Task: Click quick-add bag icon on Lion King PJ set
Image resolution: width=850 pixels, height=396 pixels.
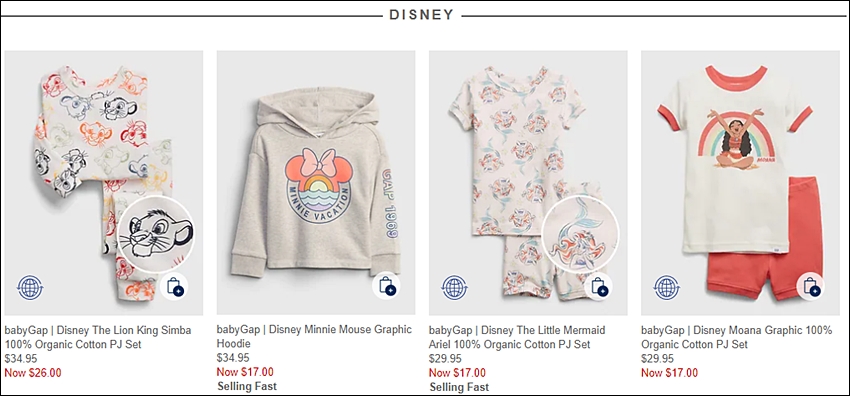Action: pos(174,286)
